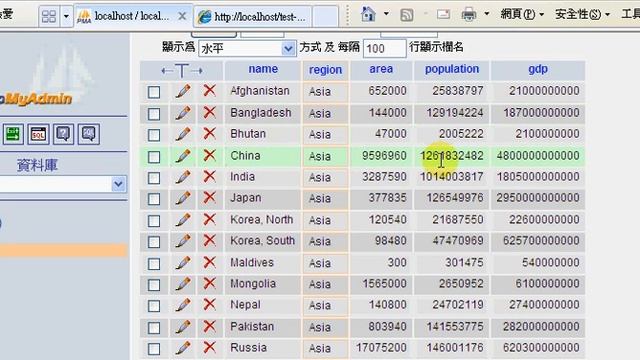Edit the Bhutan row with pencil icon
The height and width of the screenshot is (360, 640).
tap(183, 133)
